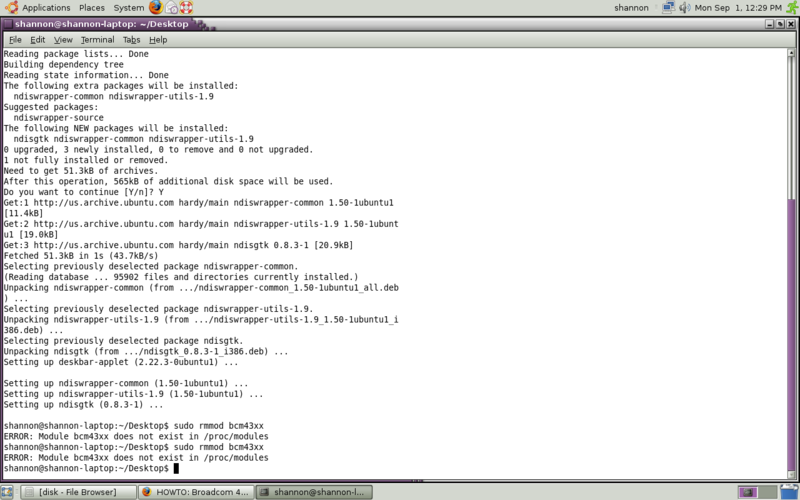Click 'Need to get 51.3kB of archives.' line
Image resolution: width=800 pixels, height=500 pixels.
81,170
